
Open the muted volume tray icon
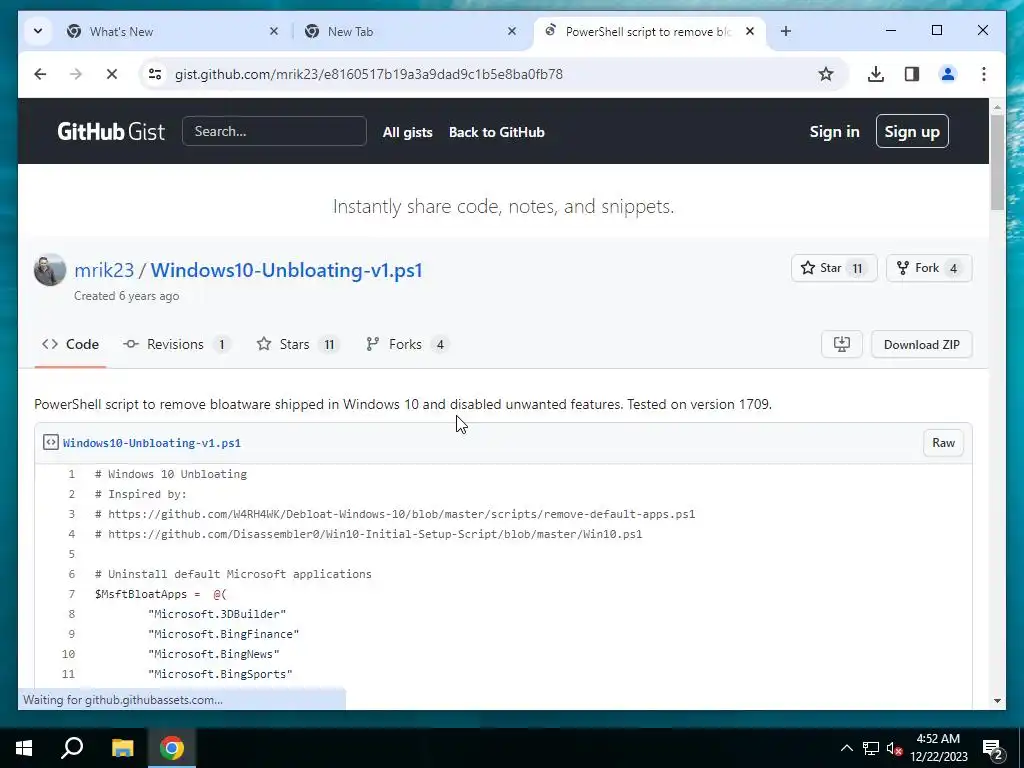(895, 748)
